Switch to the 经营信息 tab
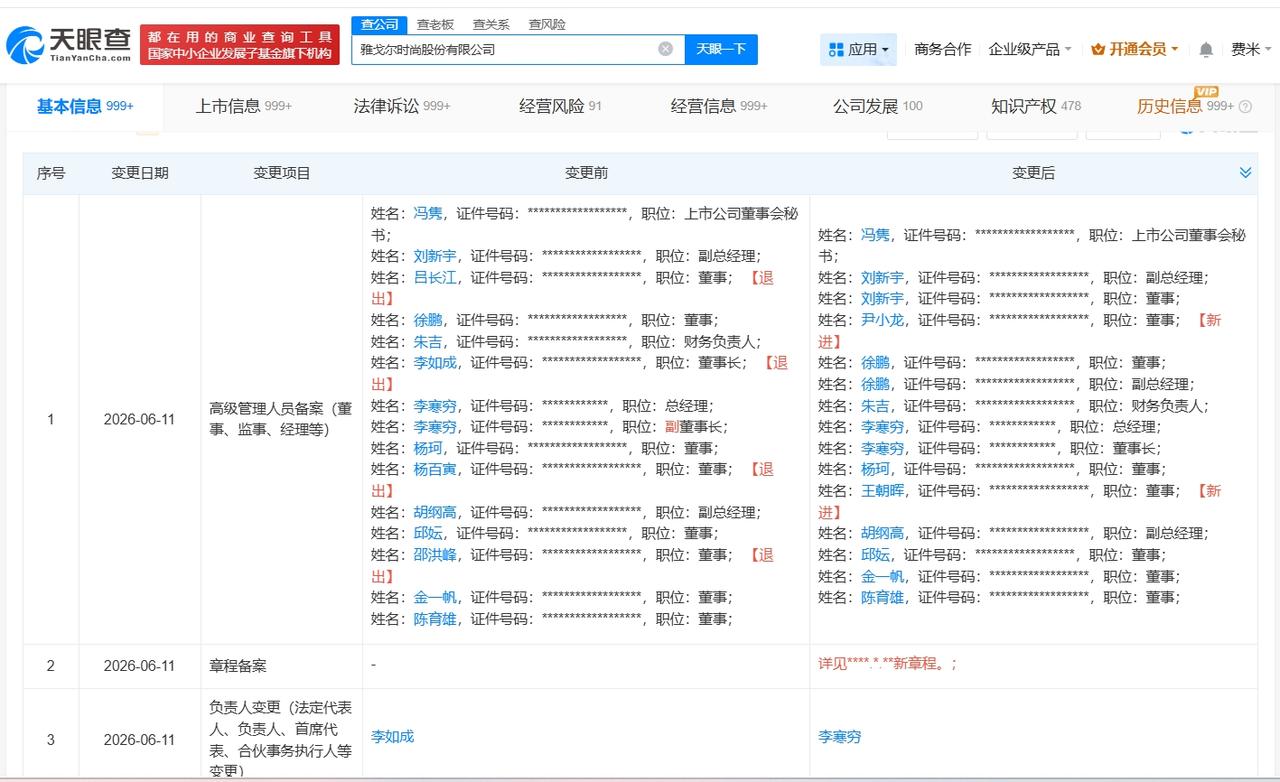Image resolution: width=1280 pixels, height=782 pixels. pyautogui.click(x=718, y=106)
